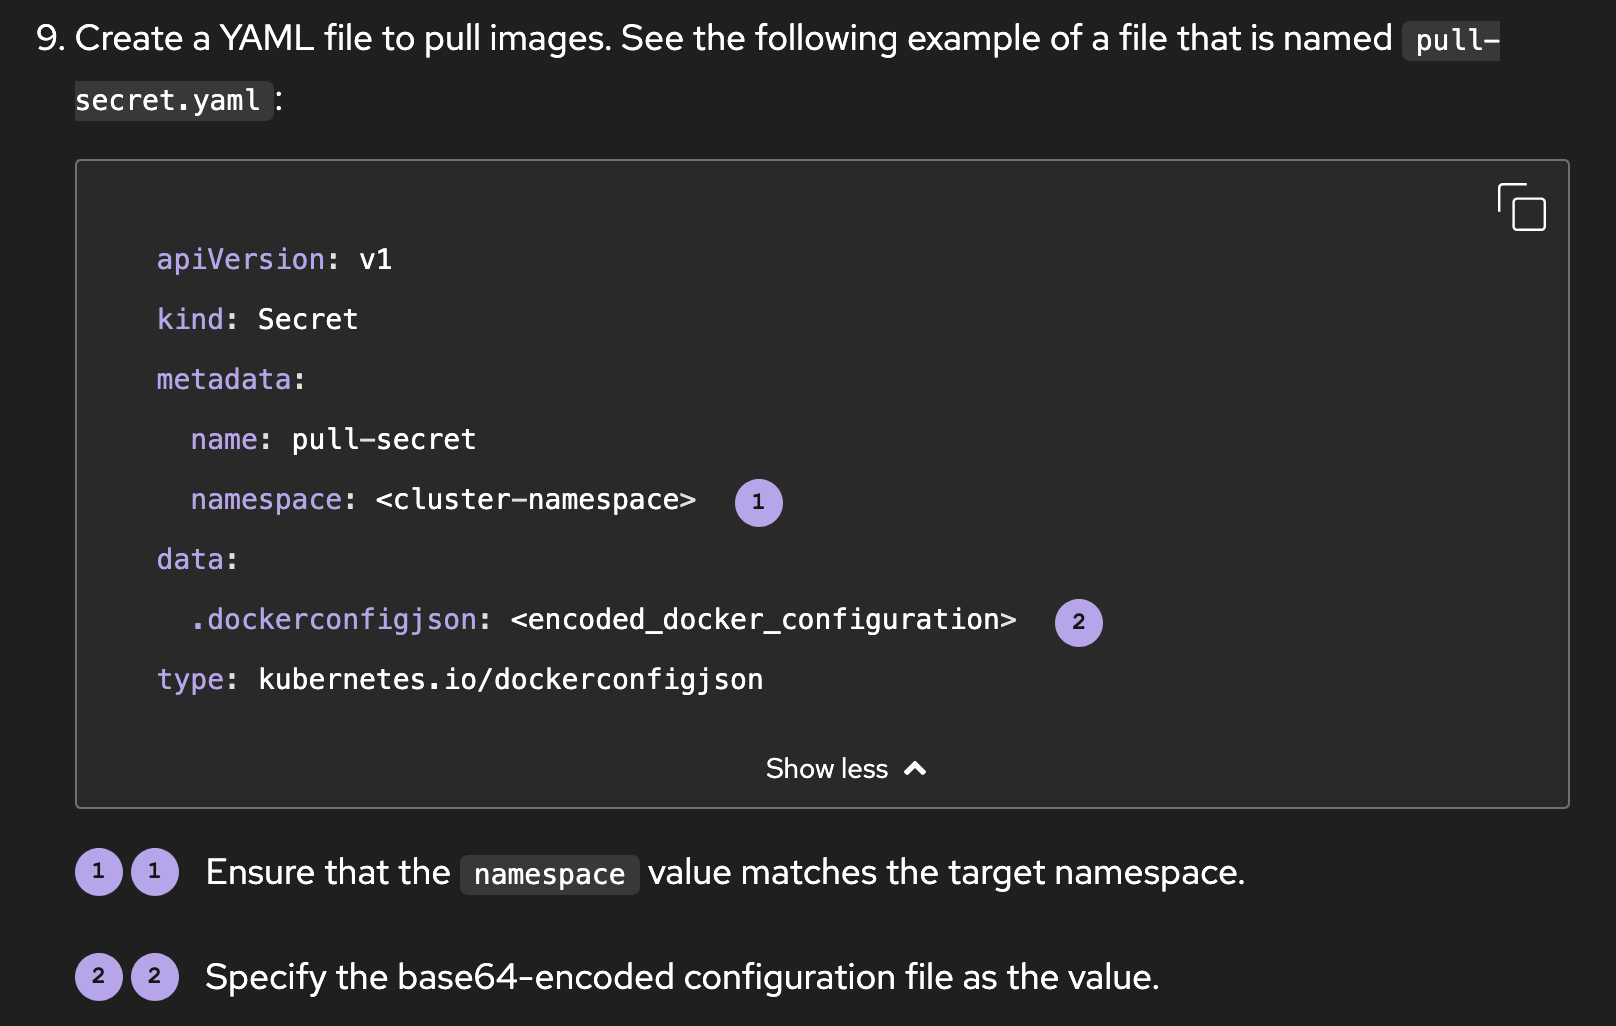Click the kubernetes.io/dockerconfigjson type value

coord(510,680)
